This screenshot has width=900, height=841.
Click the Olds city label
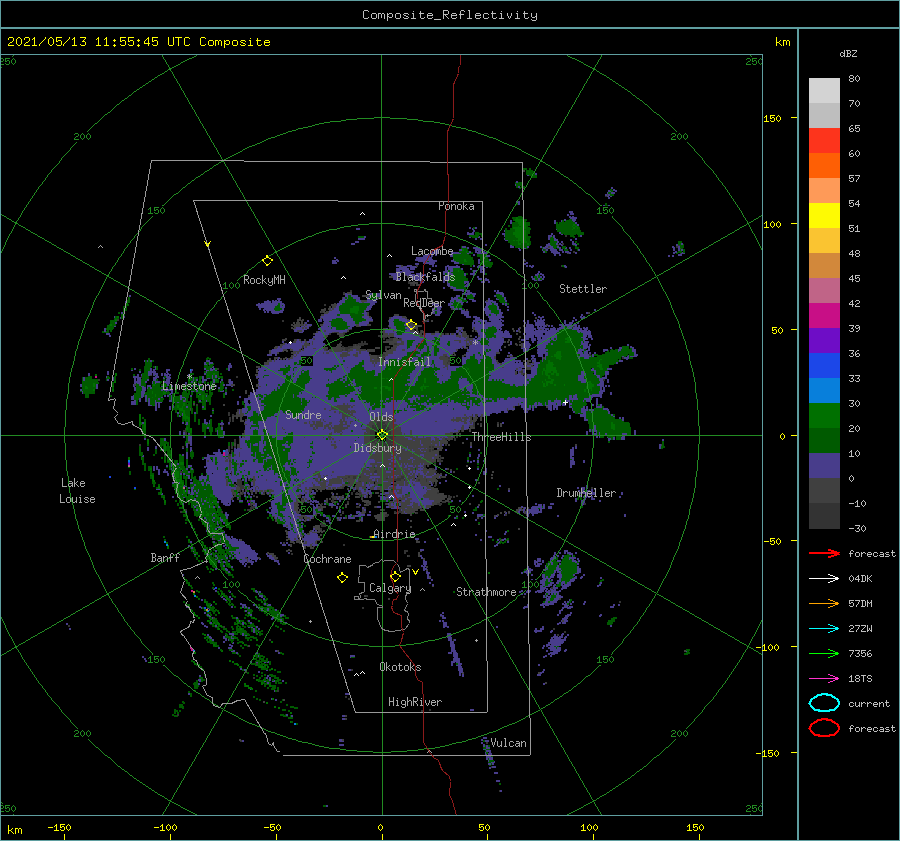click(381, 417)
